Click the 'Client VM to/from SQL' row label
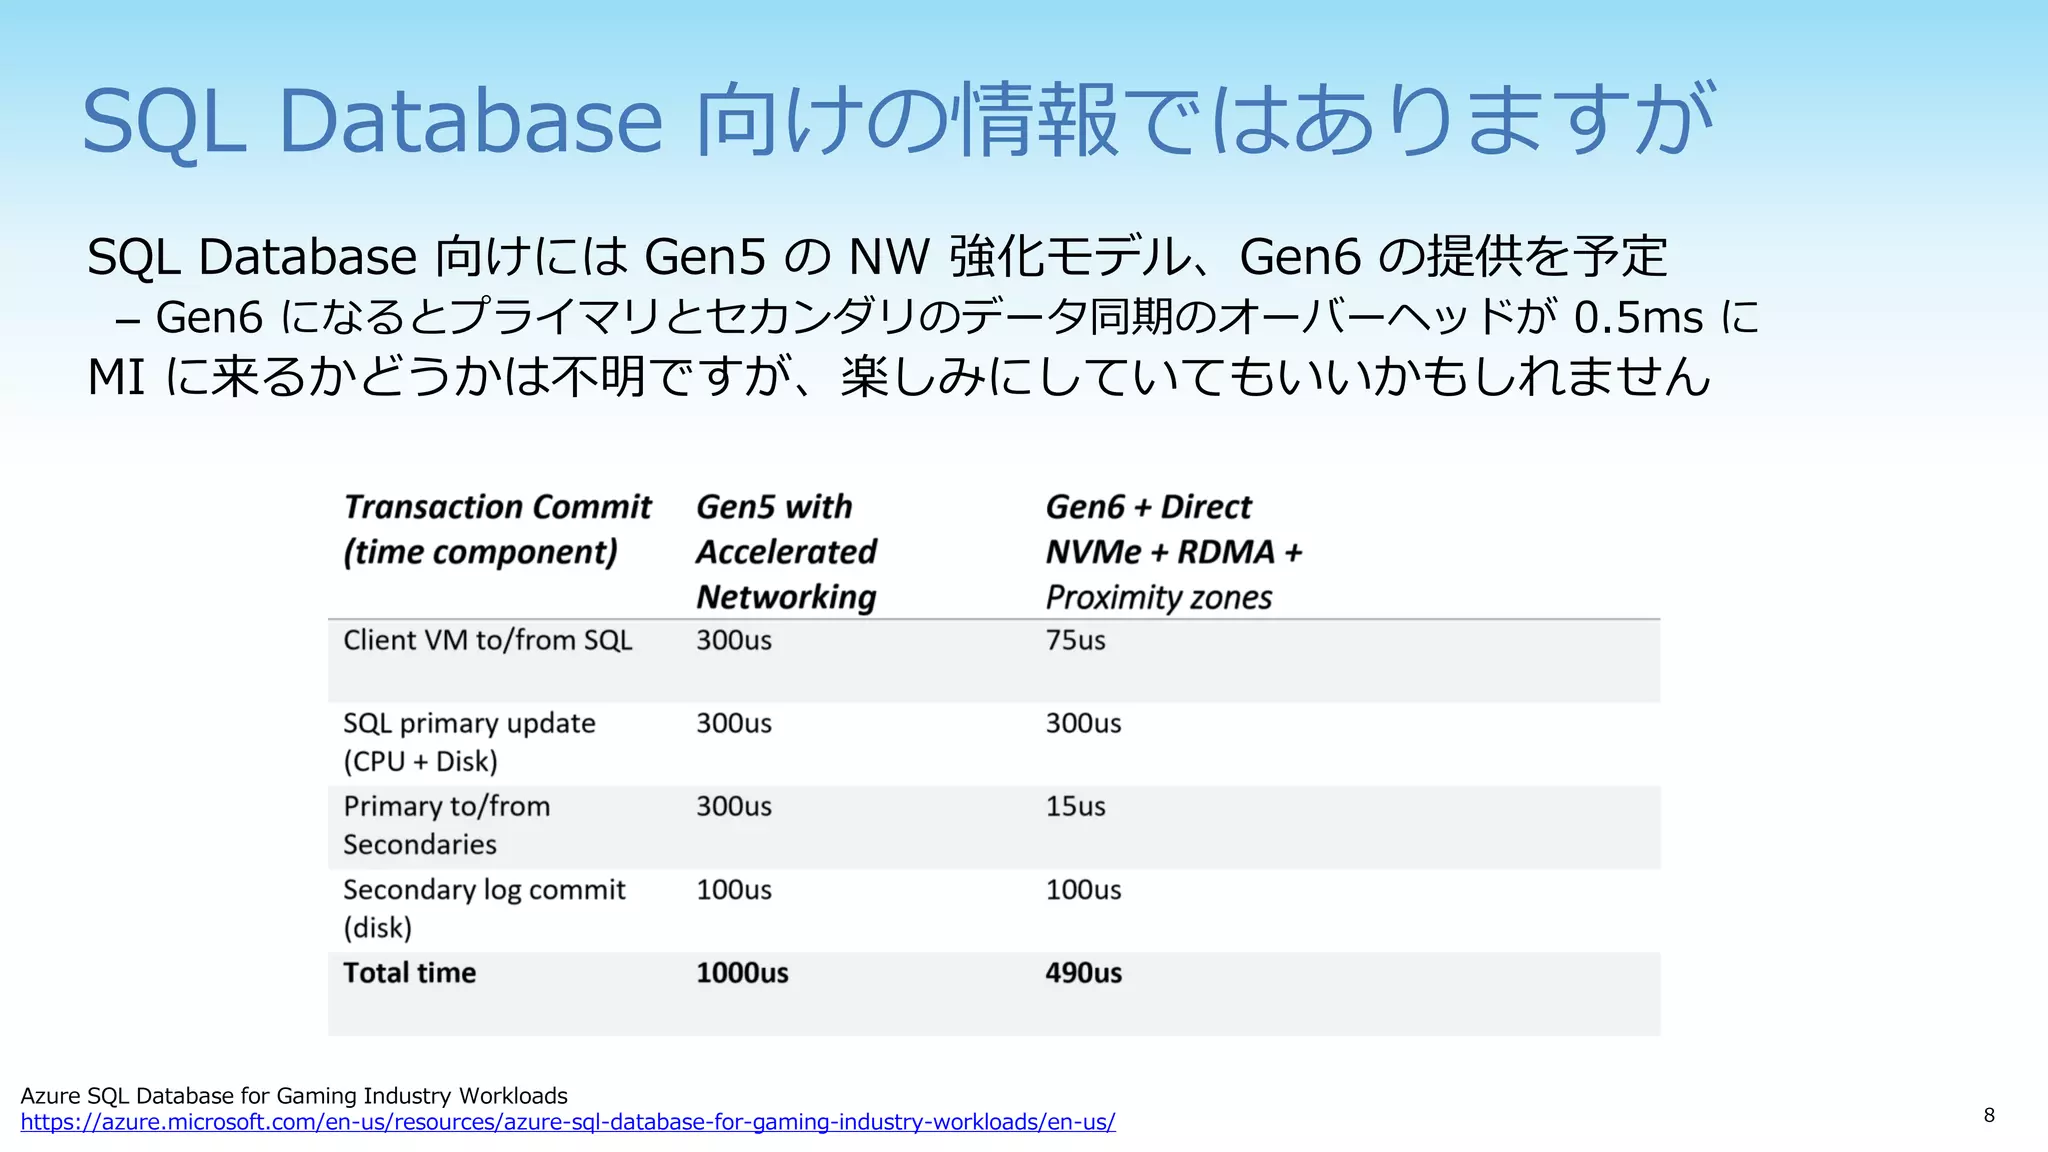 pos(488,640)
